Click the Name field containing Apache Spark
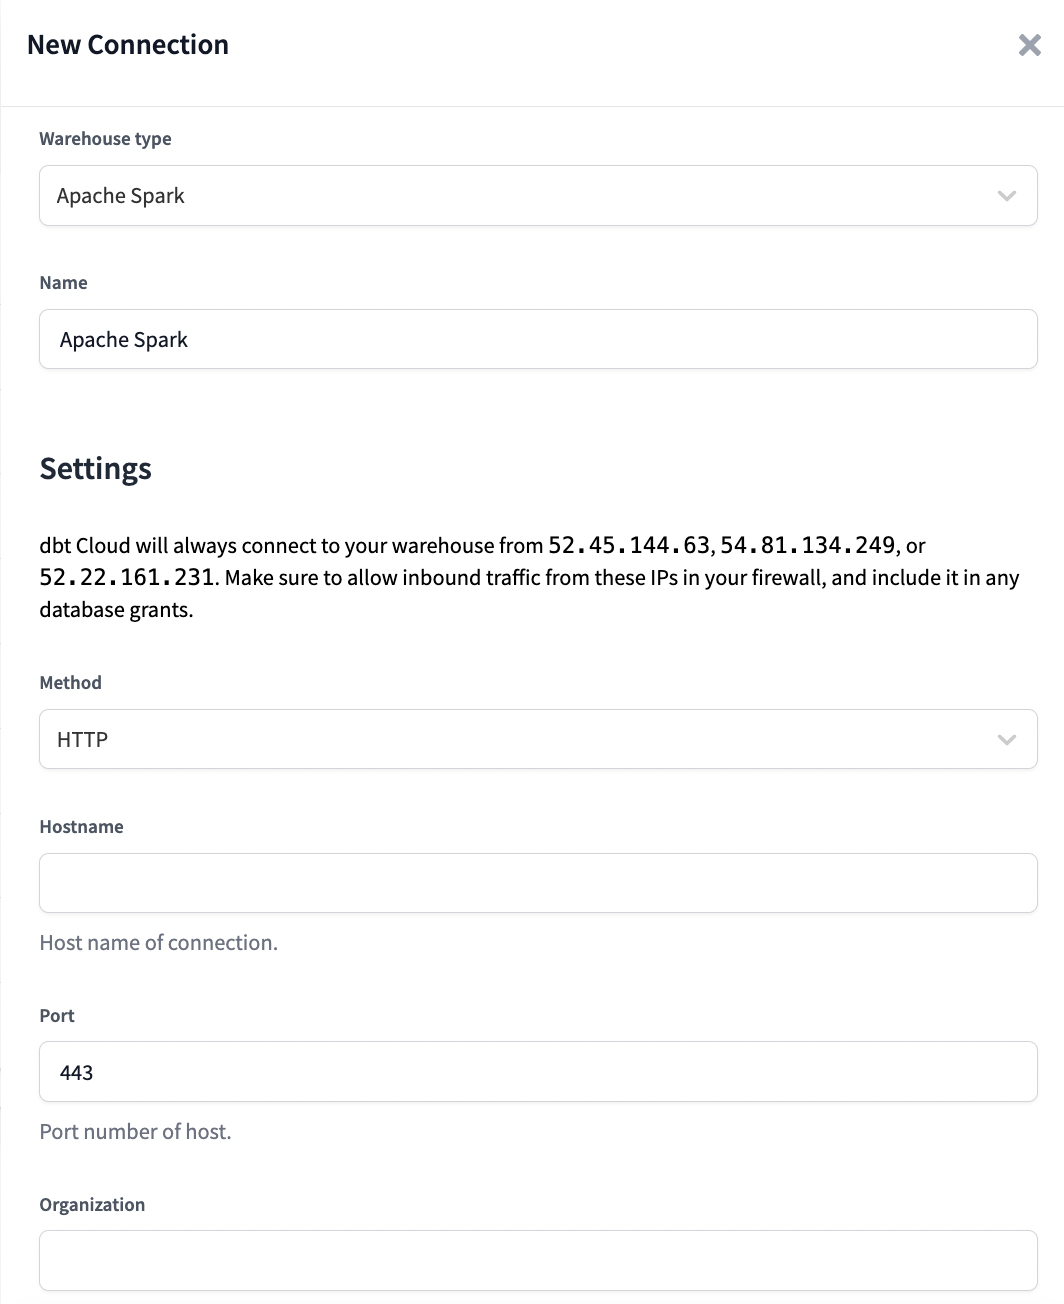The image size is (1064, 1304). tap(538, 339)
